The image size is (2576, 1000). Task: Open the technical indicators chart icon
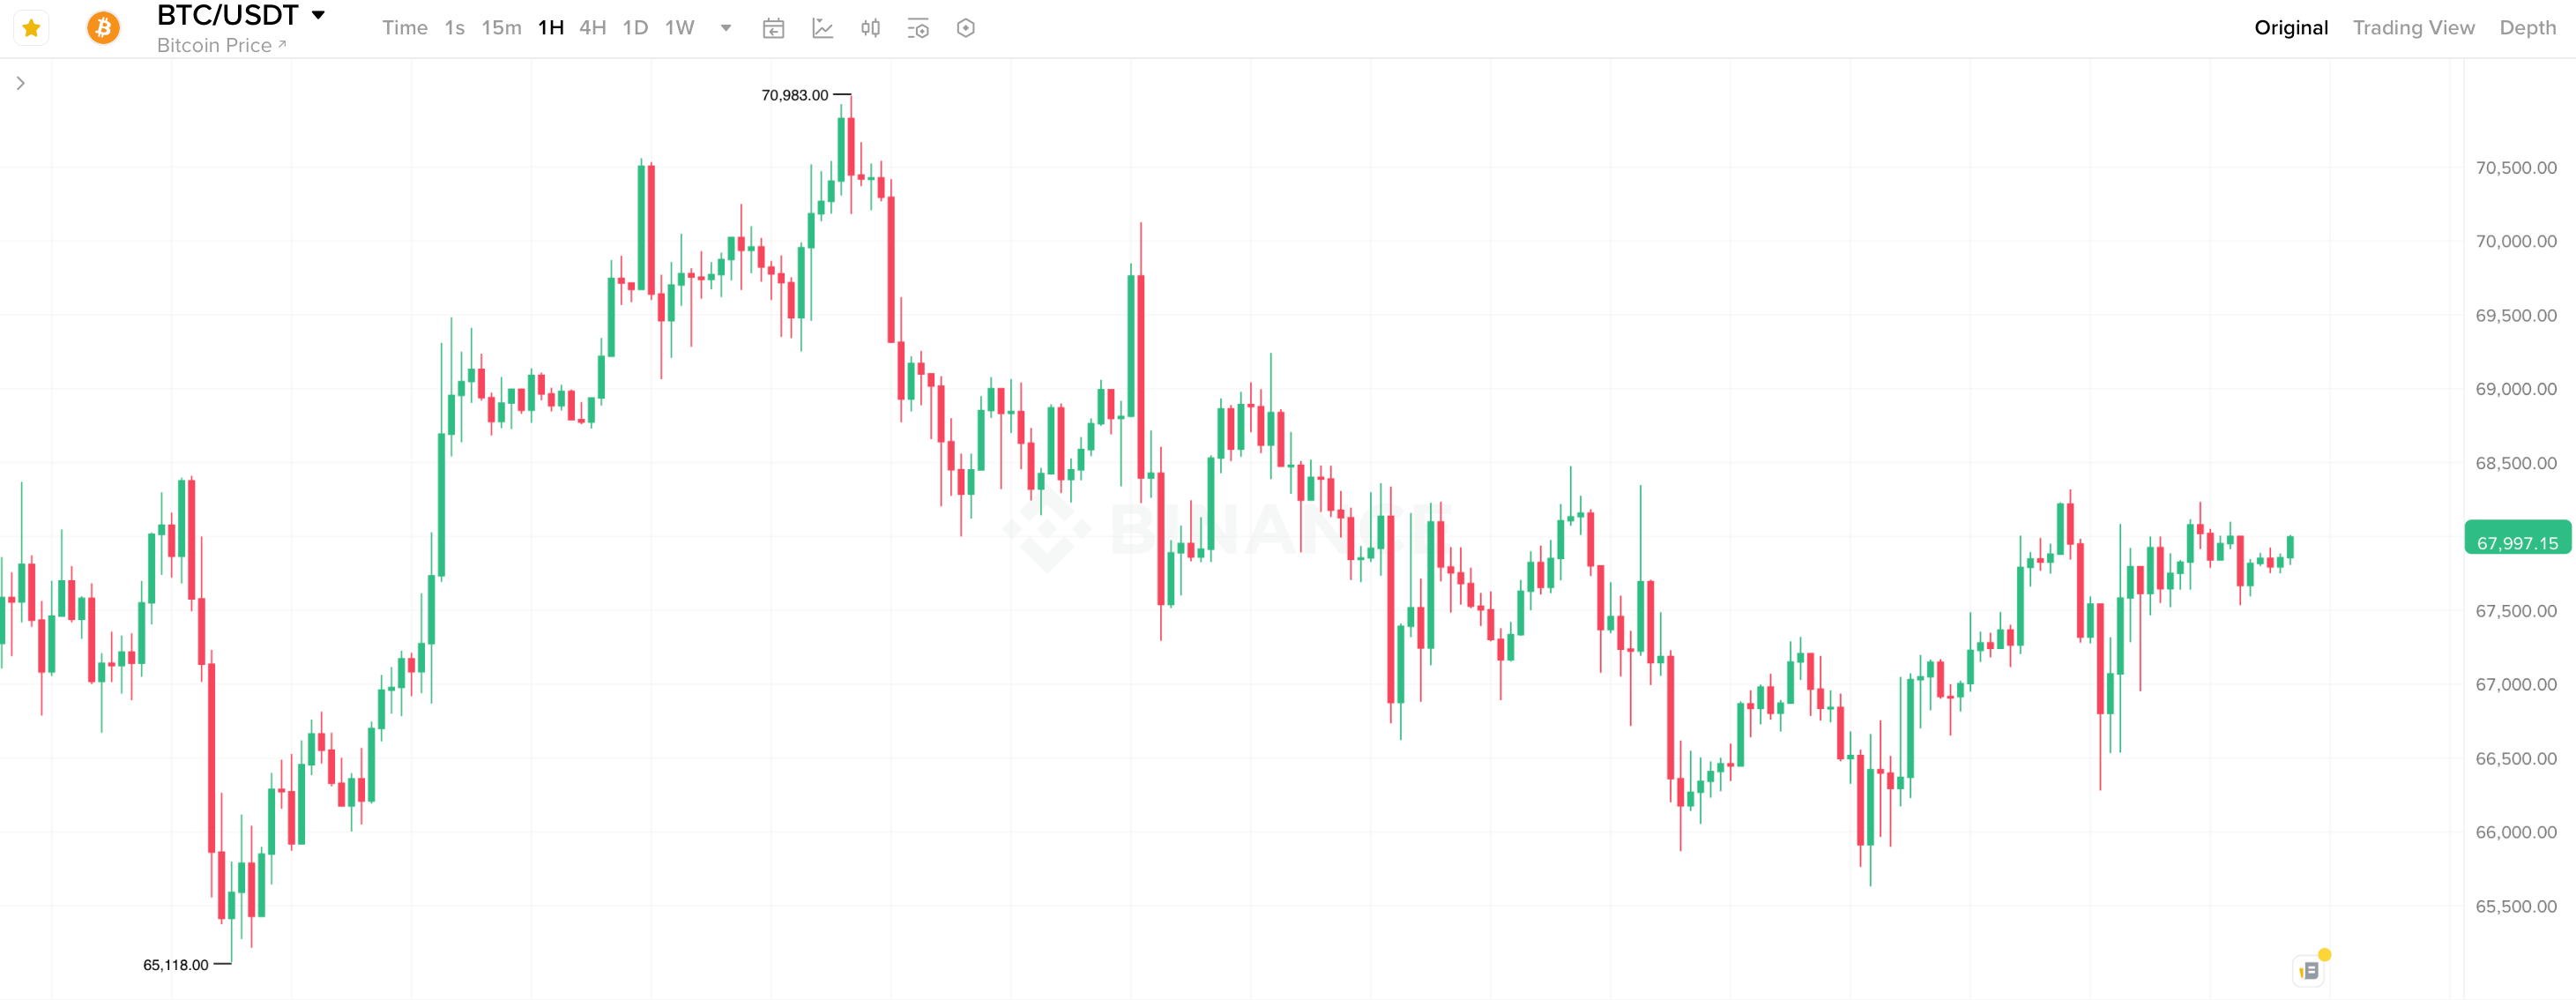coord(822,28)
